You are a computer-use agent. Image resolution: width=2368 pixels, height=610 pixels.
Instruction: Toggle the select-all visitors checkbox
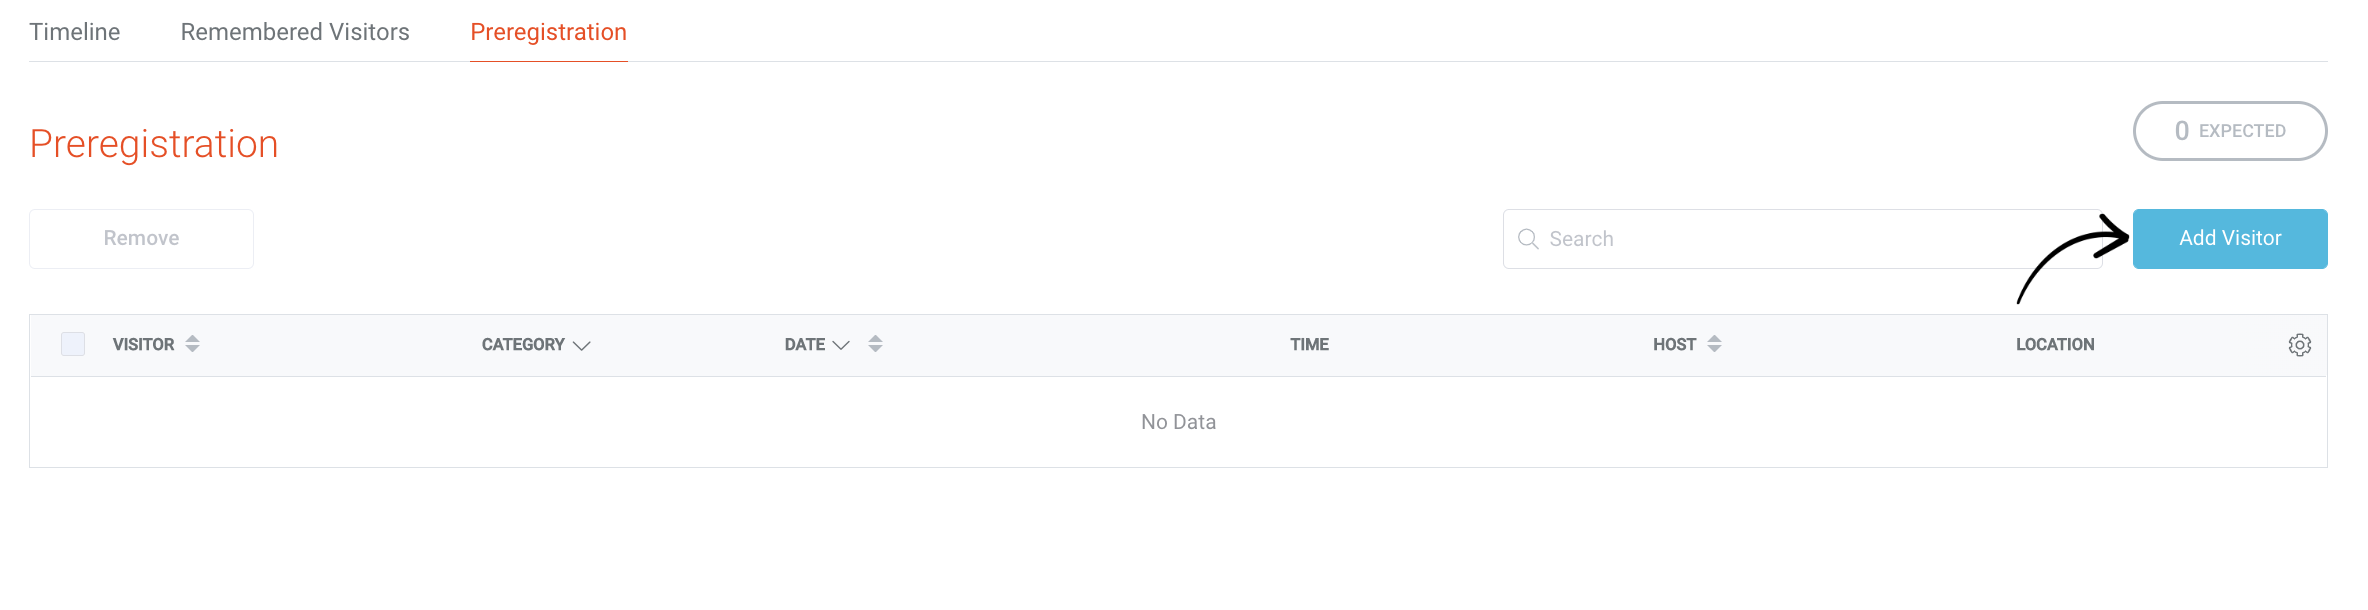click(73, 344)
